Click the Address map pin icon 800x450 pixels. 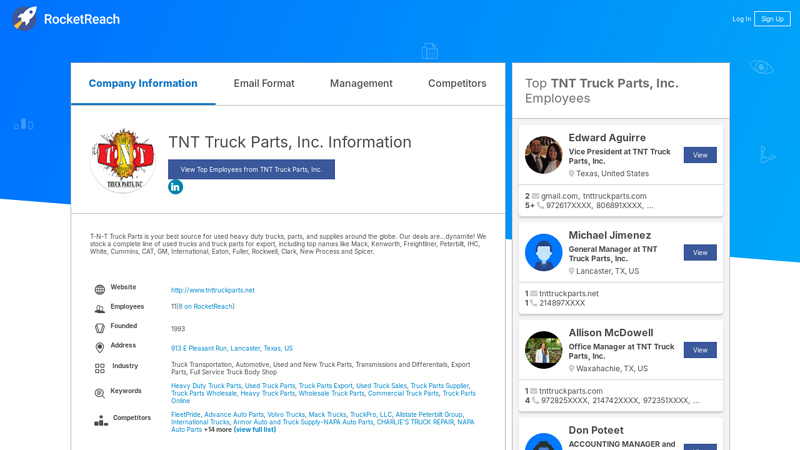point(99,347)
